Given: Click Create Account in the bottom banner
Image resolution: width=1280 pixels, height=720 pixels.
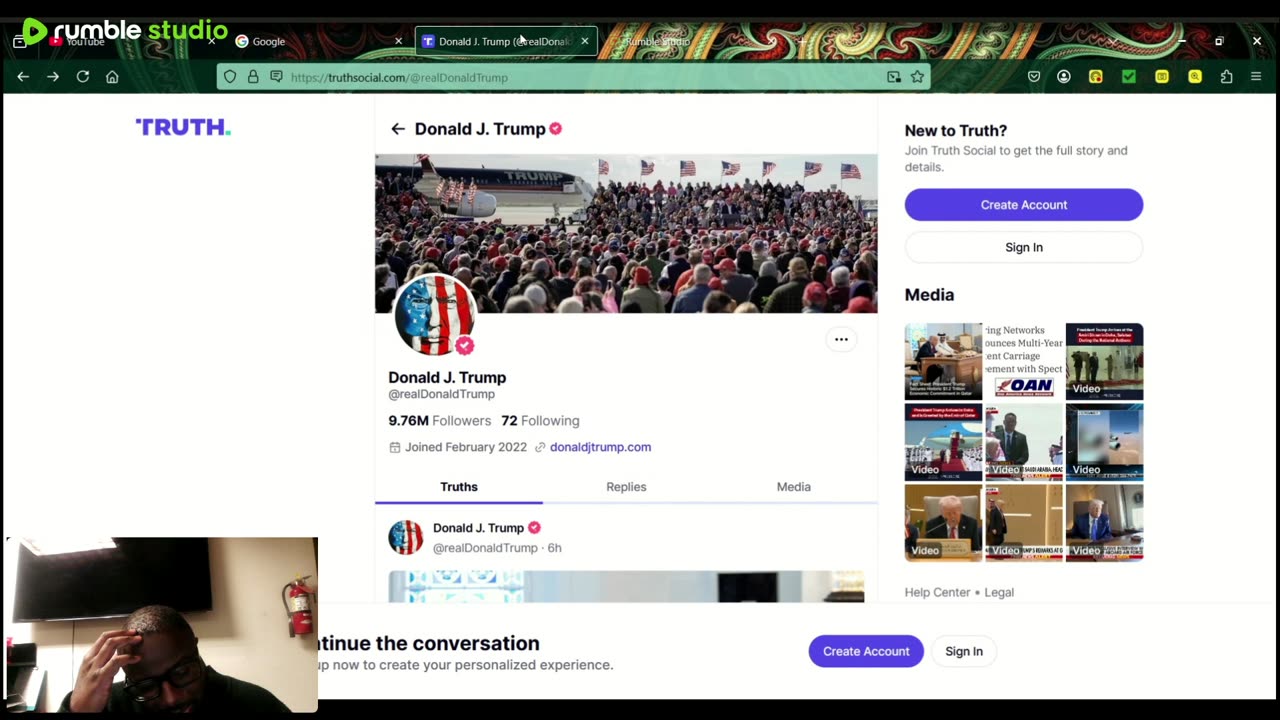Looking at the screenshot, I should (866, 651).
